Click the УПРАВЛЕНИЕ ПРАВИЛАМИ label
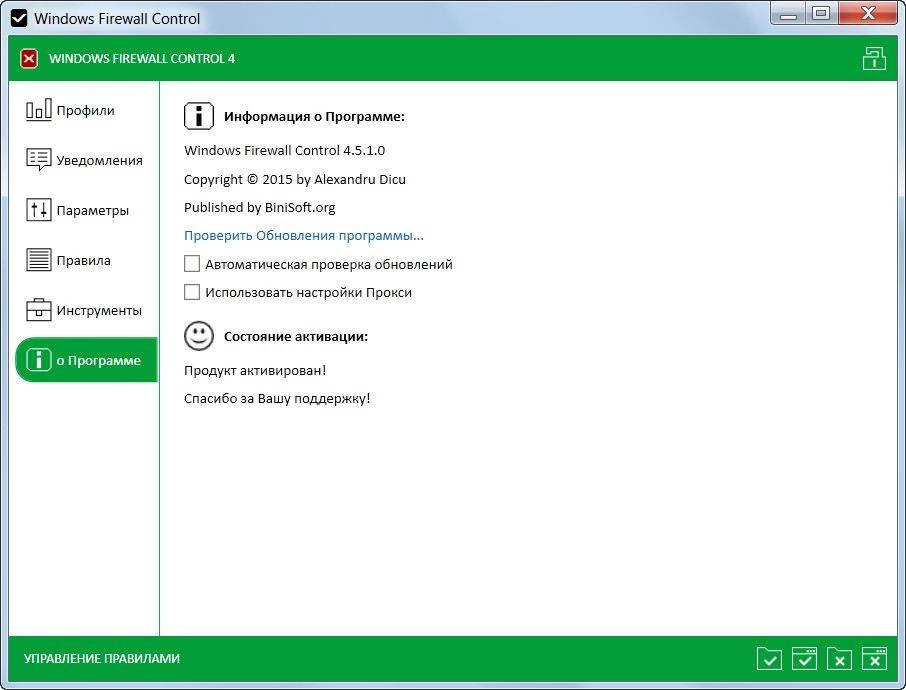This screenshot has height=690, width=906. (102, 658)
